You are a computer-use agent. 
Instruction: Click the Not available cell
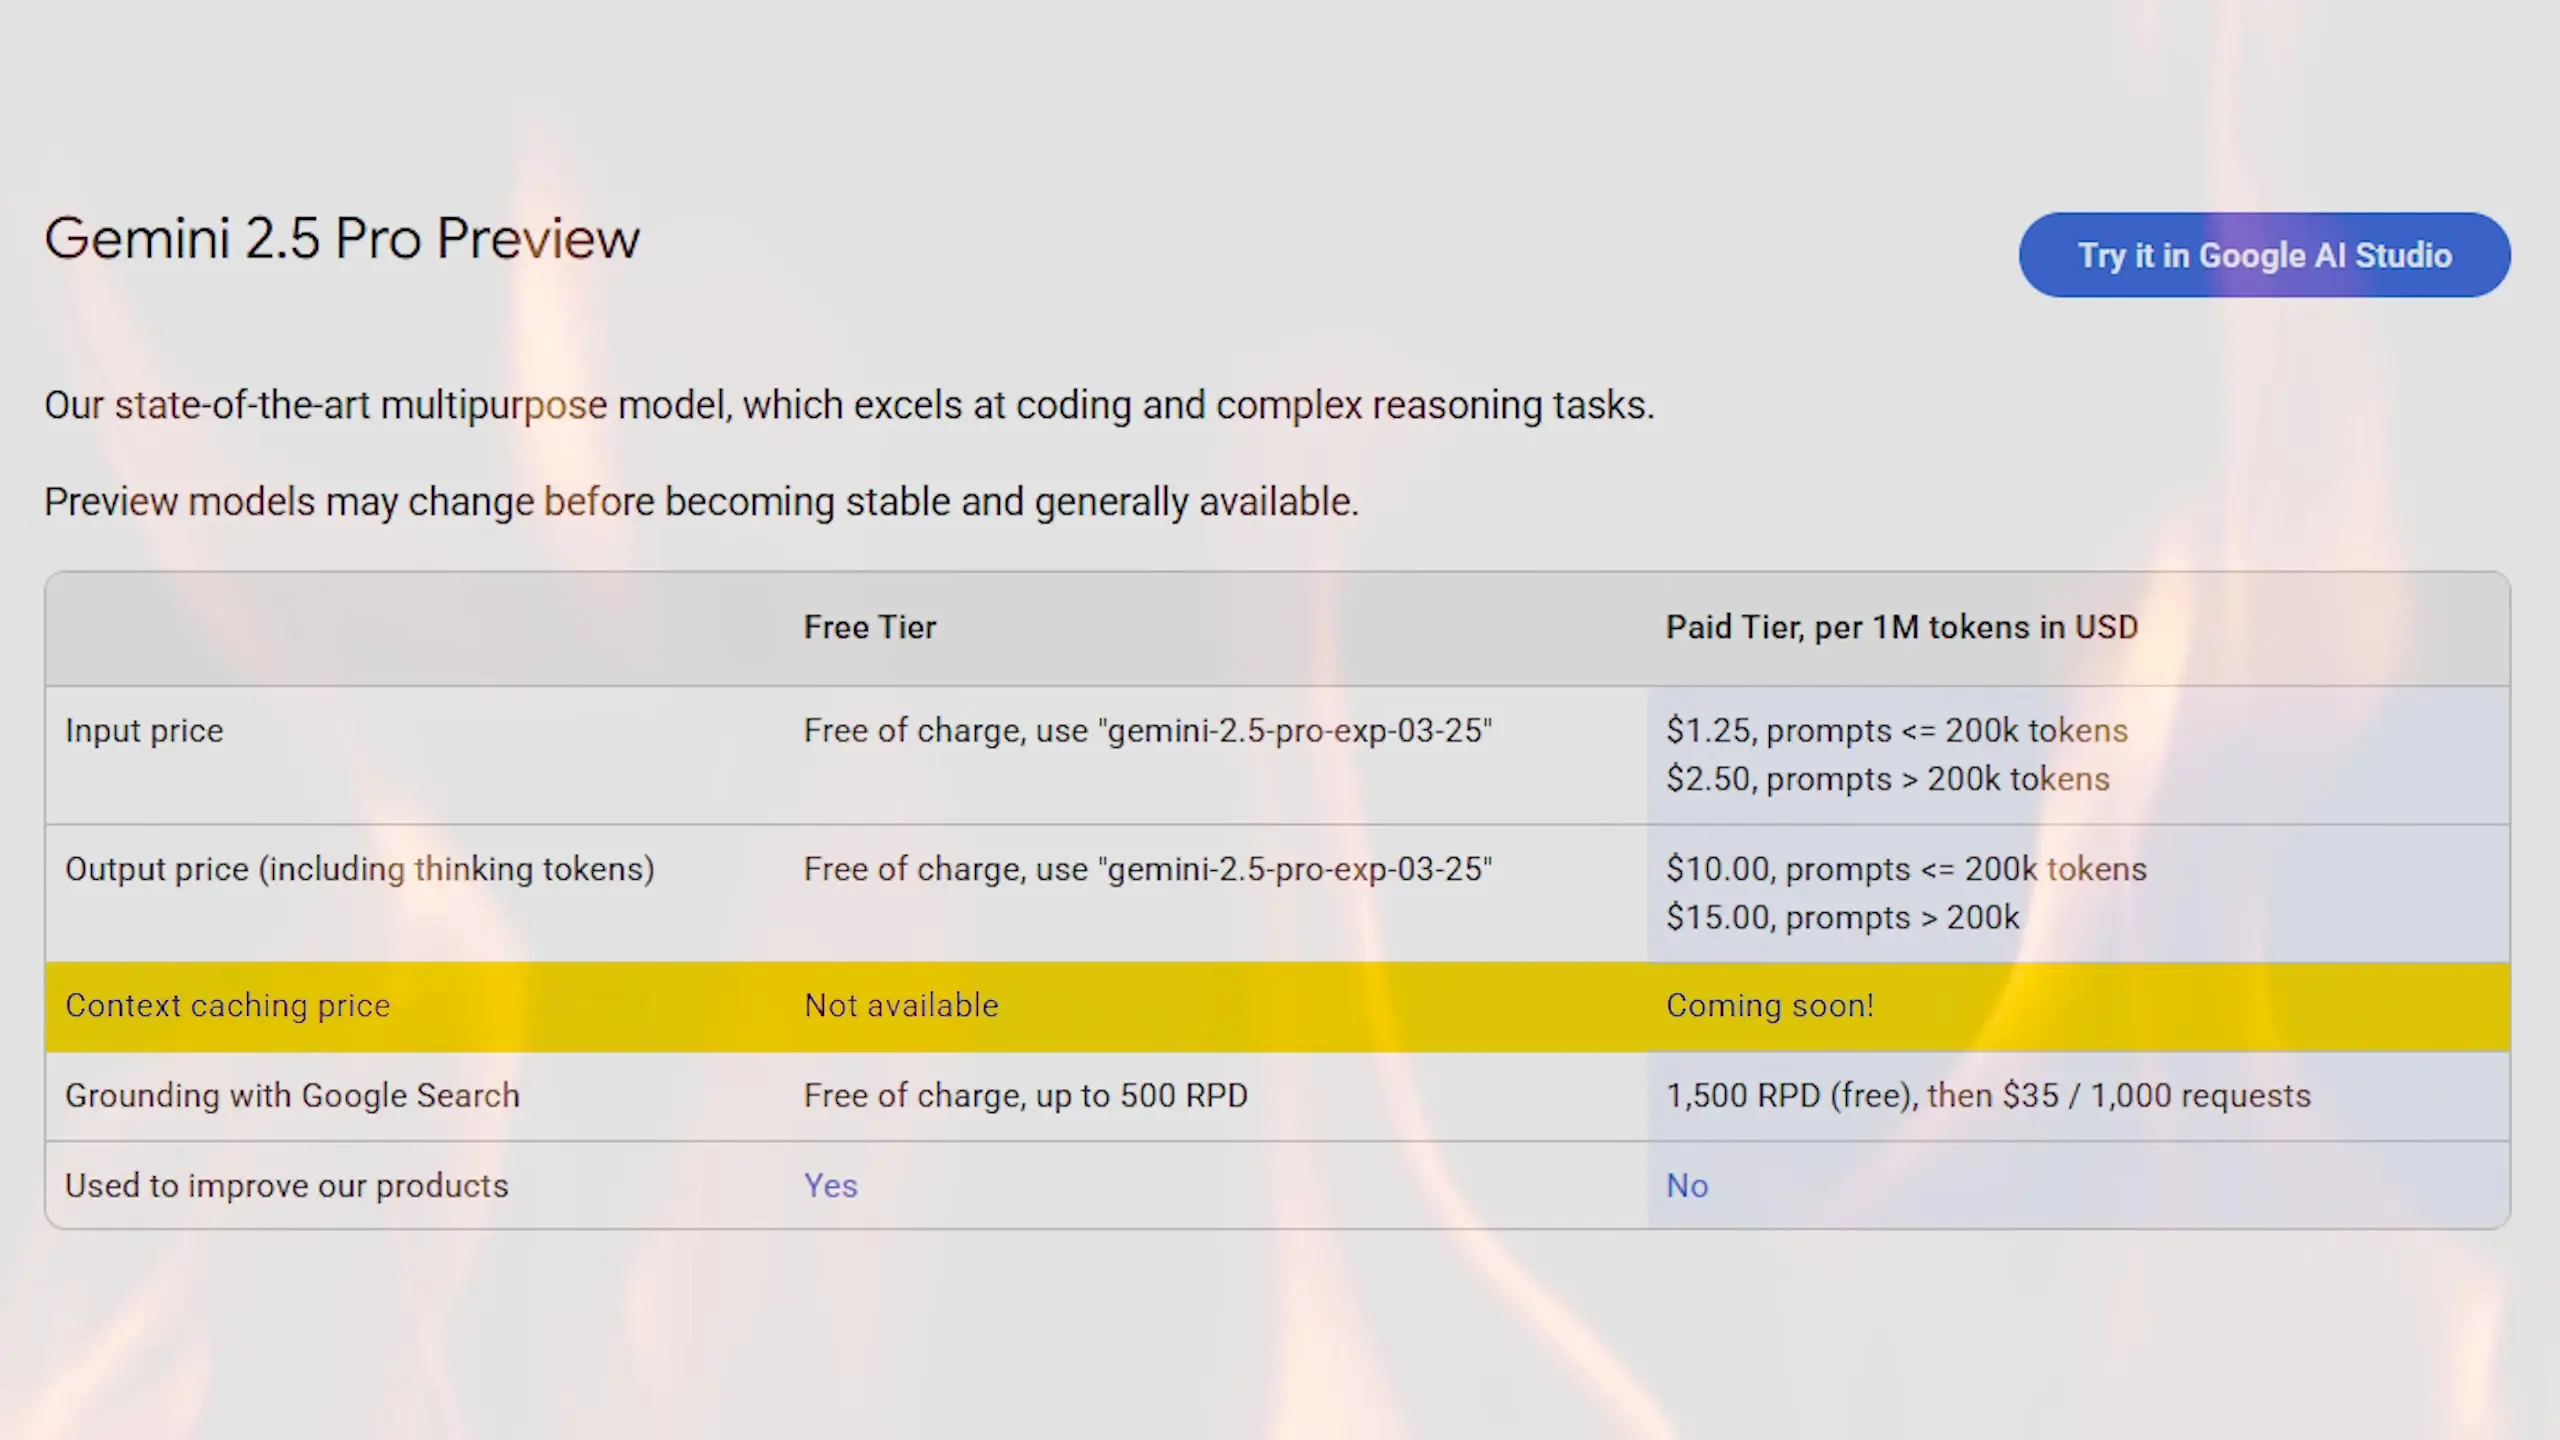tap(901, 1005)
